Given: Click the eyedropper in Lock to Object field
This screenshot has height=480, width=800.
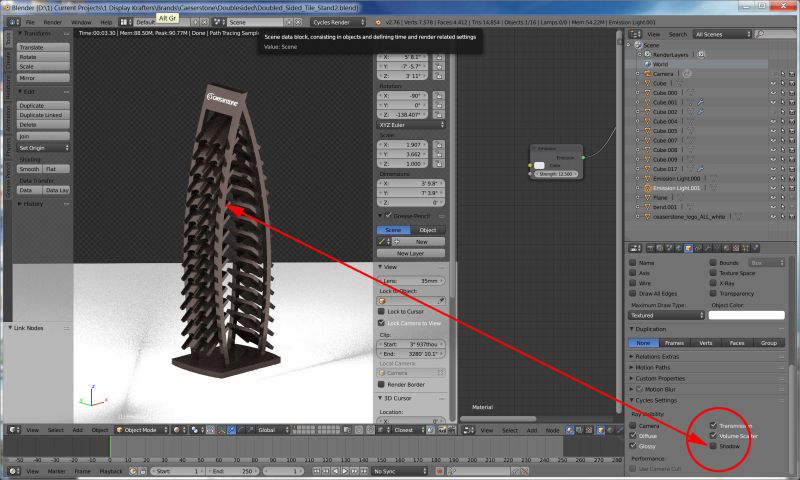Looking at the screenshot, I should pos(441,301).
